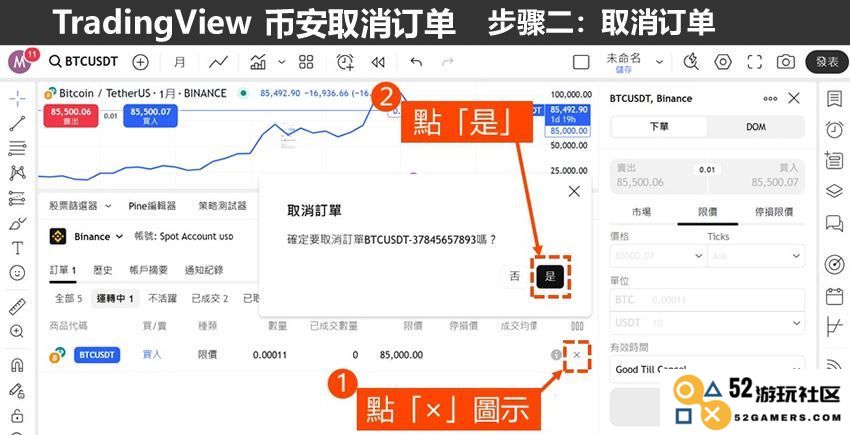This screenshot has height=435, width=850.
Task: Change the line chart style icon
Action: click(x=218, y=62)
